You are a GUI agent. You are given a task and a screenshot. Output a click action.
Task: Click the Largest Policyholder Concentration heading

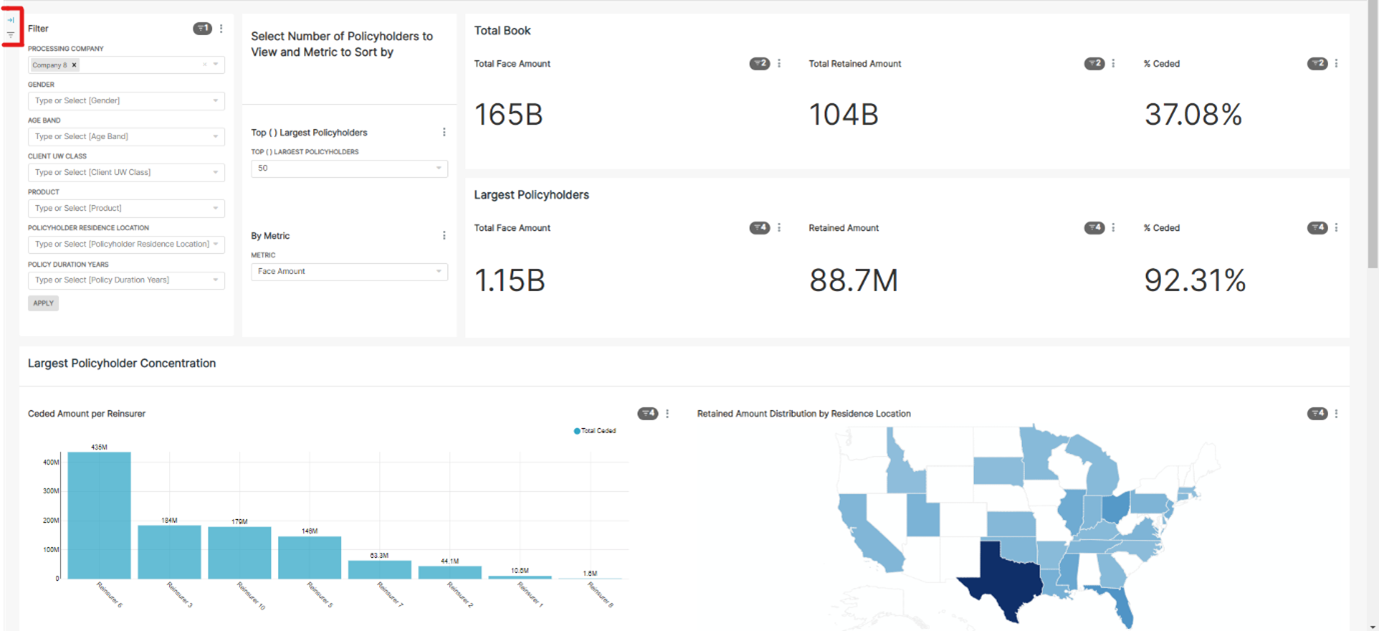tap(122, 363)
